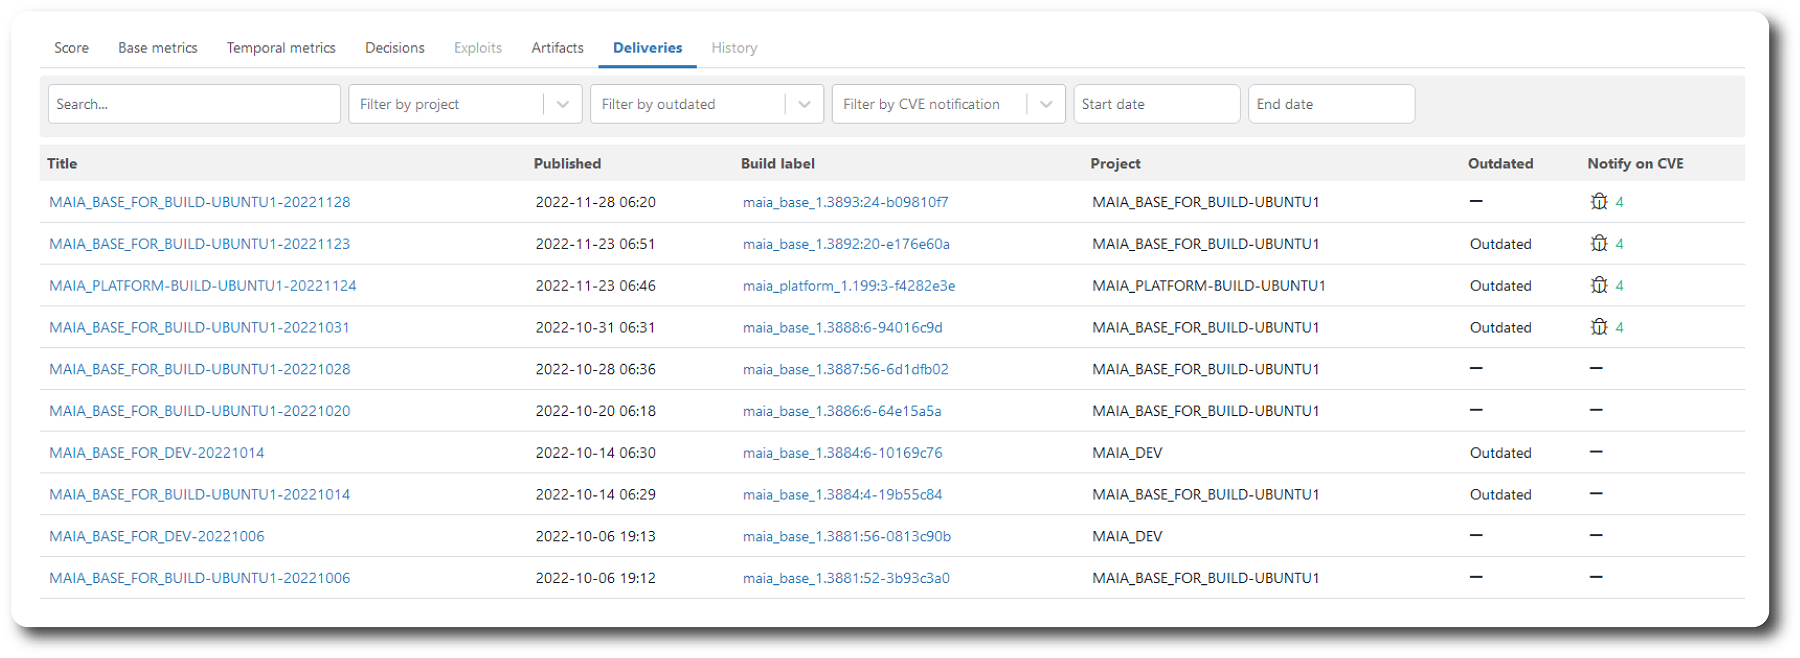The image size is (1800, 658).
Task: Expand the Filter by project dropdown
Action: coord(562,104)
